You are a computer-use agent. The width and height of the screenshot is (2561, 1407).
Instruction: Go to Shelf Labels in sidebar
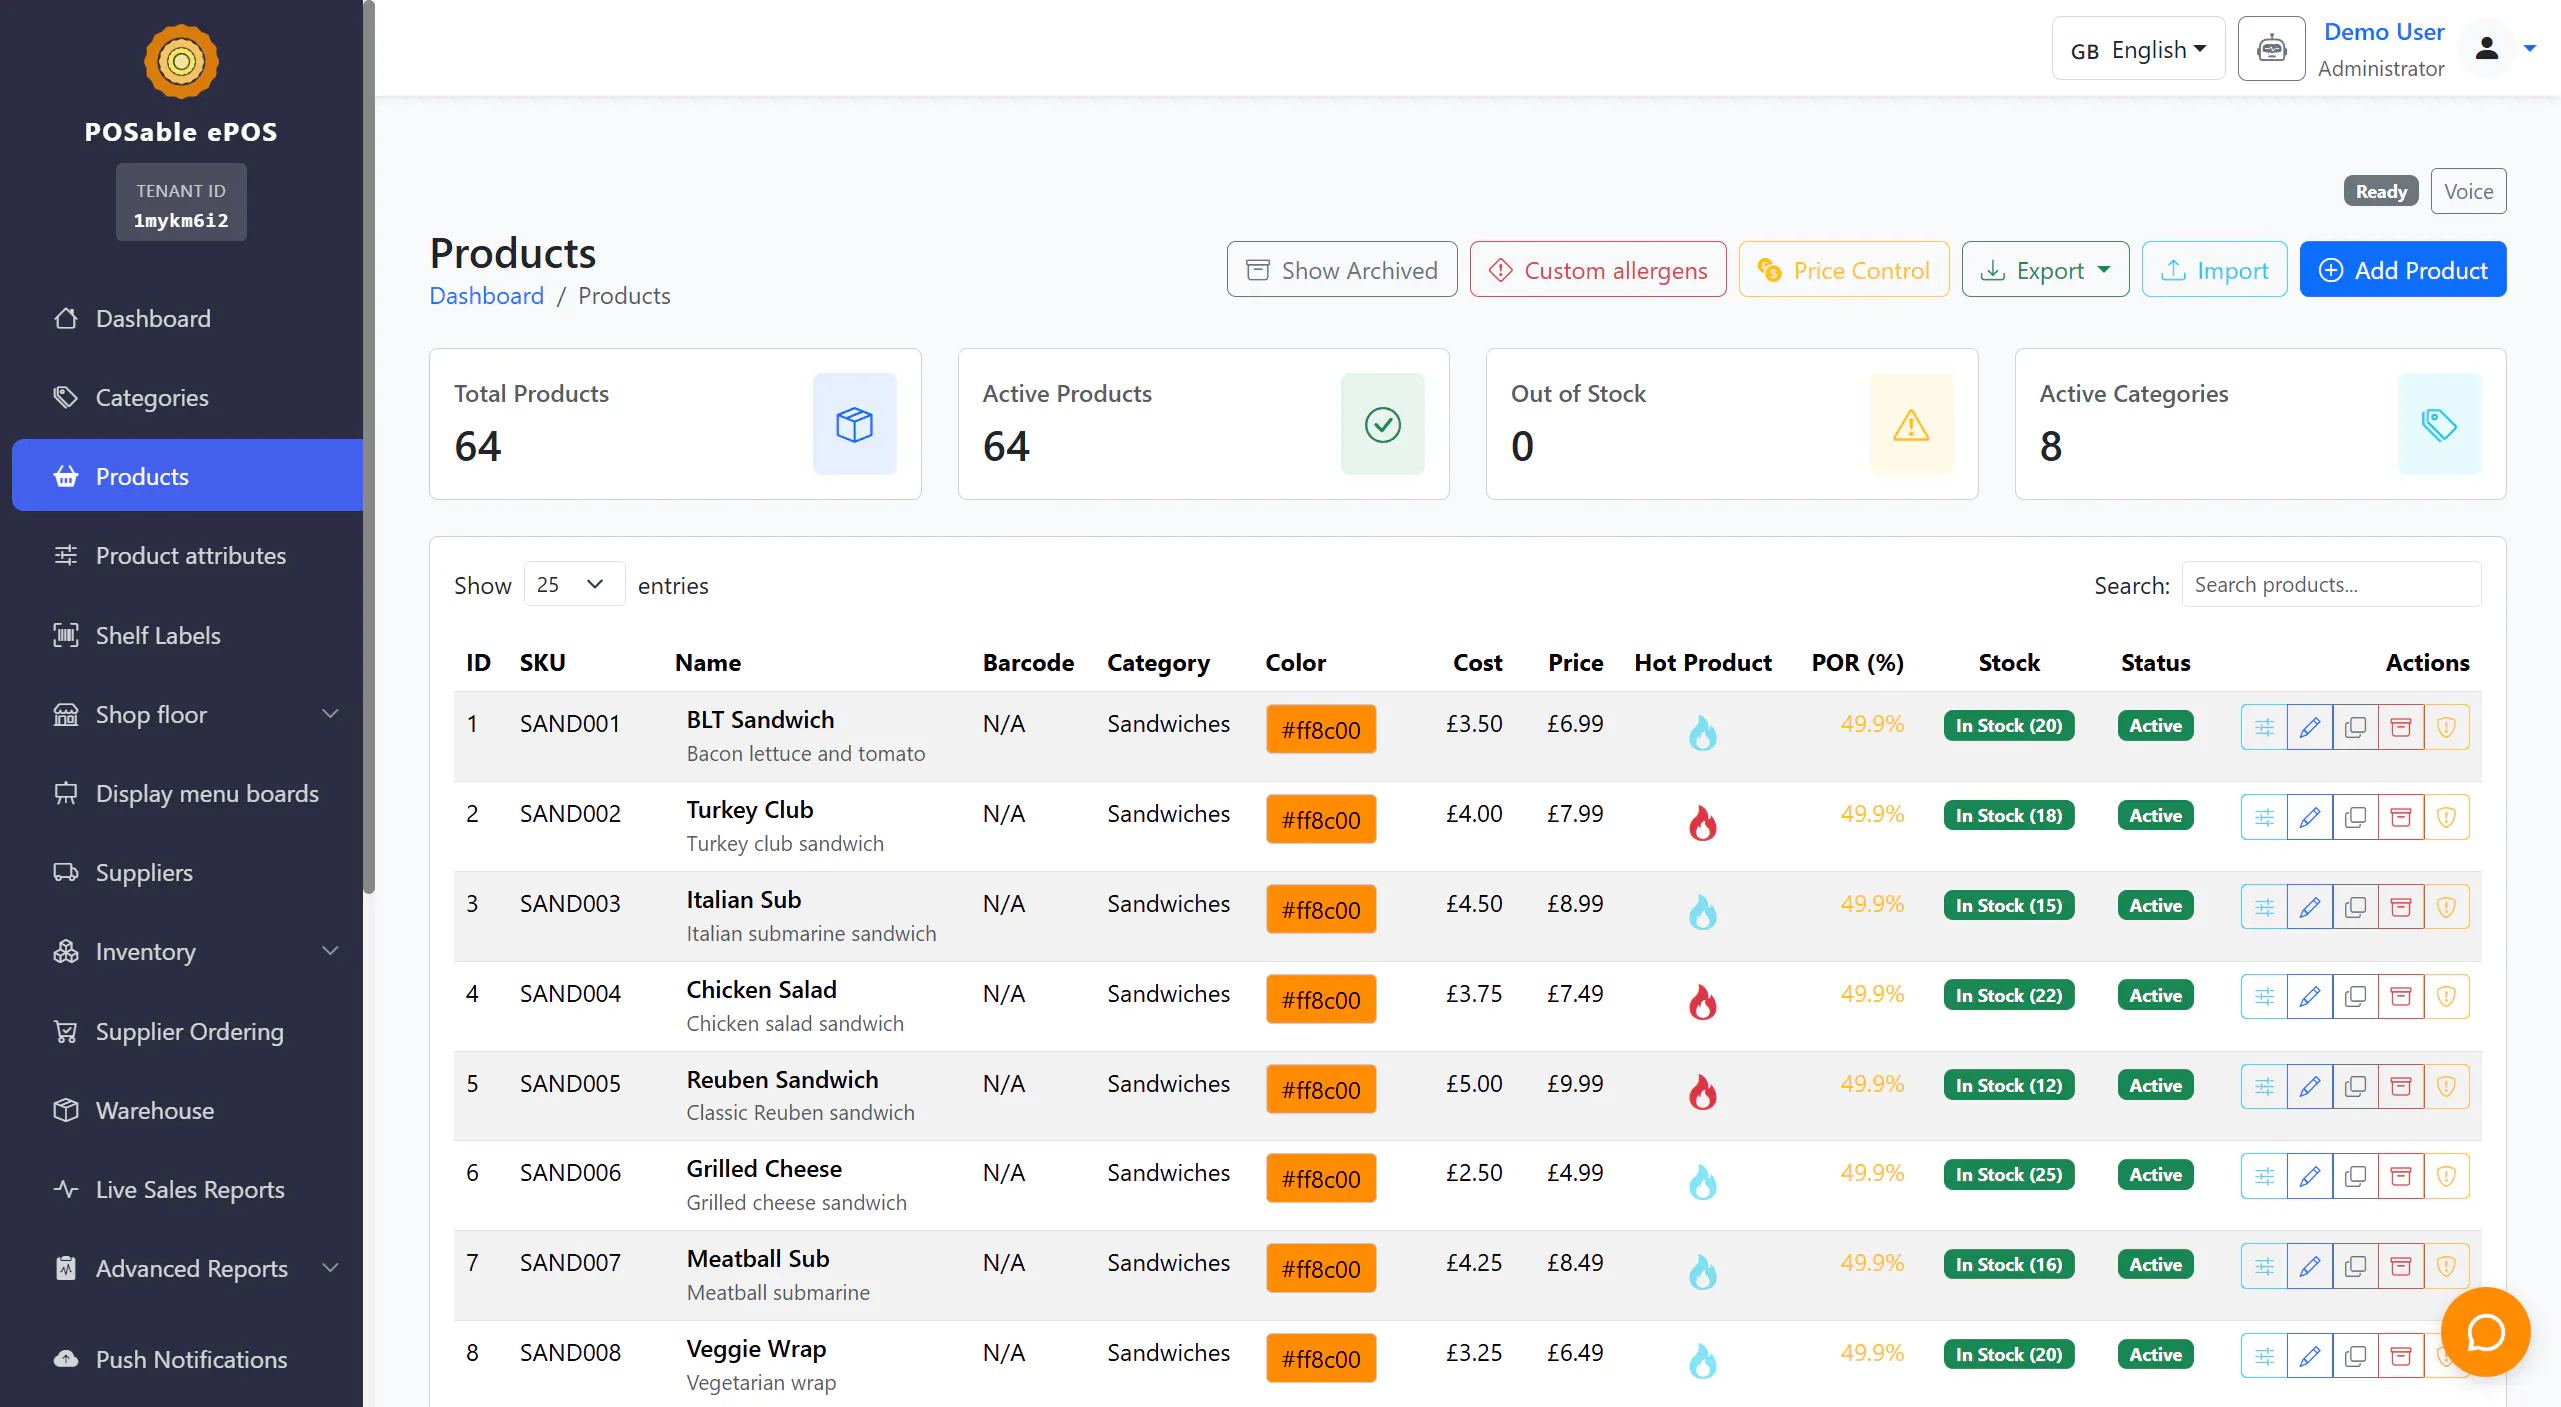tap(187, 635)
